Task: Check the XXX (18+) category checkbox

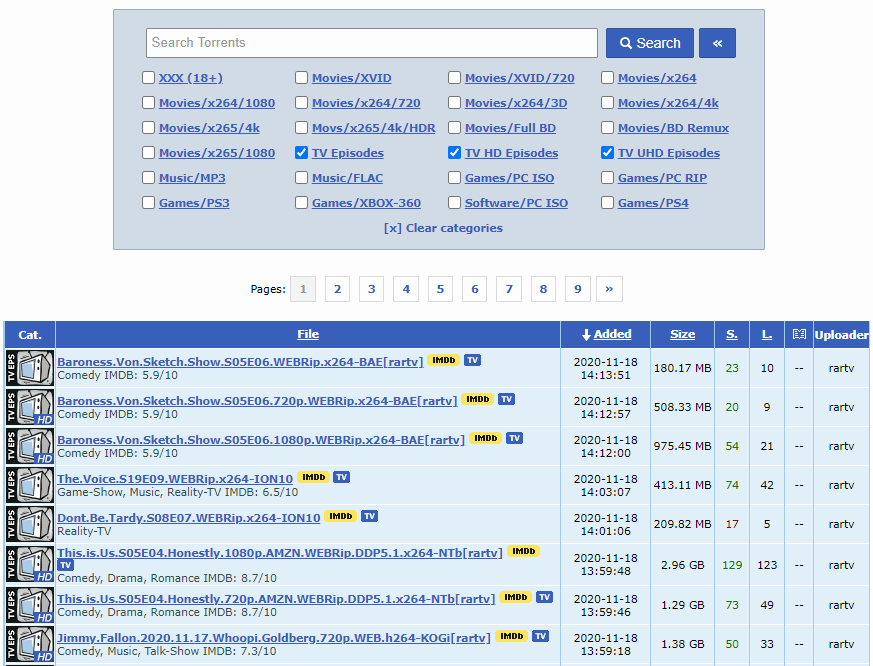Action: point(148,77)
